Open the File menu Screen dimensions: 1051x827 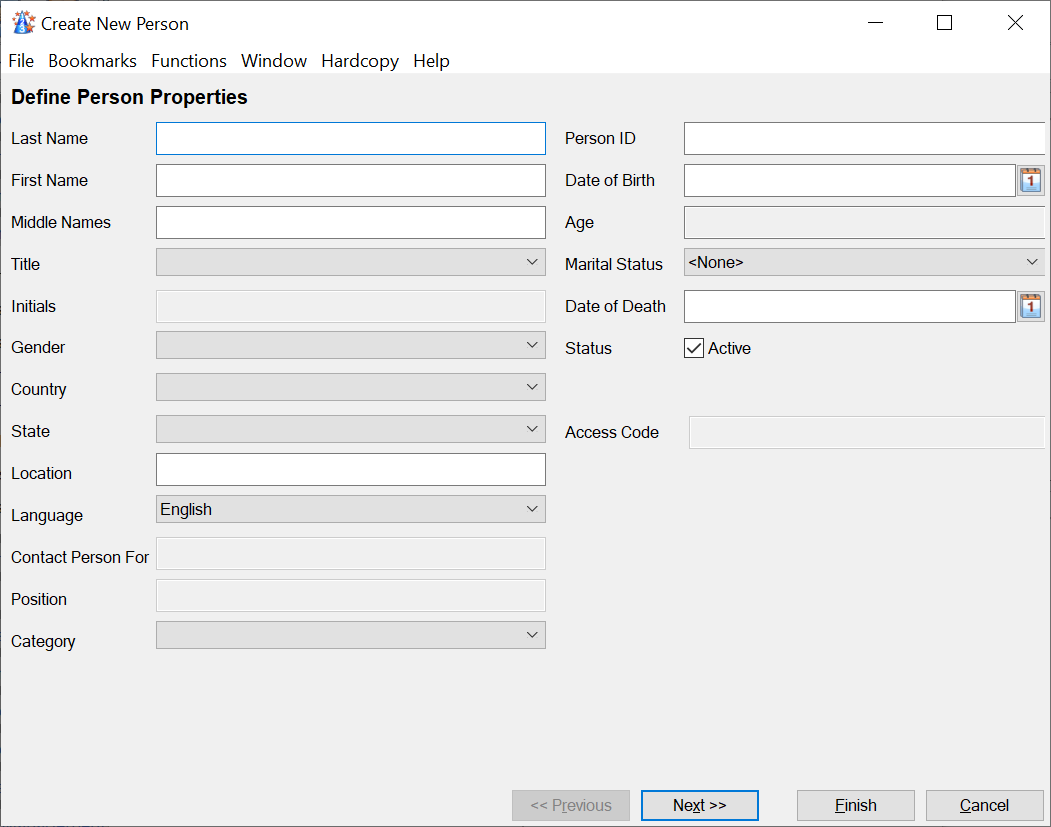(21, 61)
